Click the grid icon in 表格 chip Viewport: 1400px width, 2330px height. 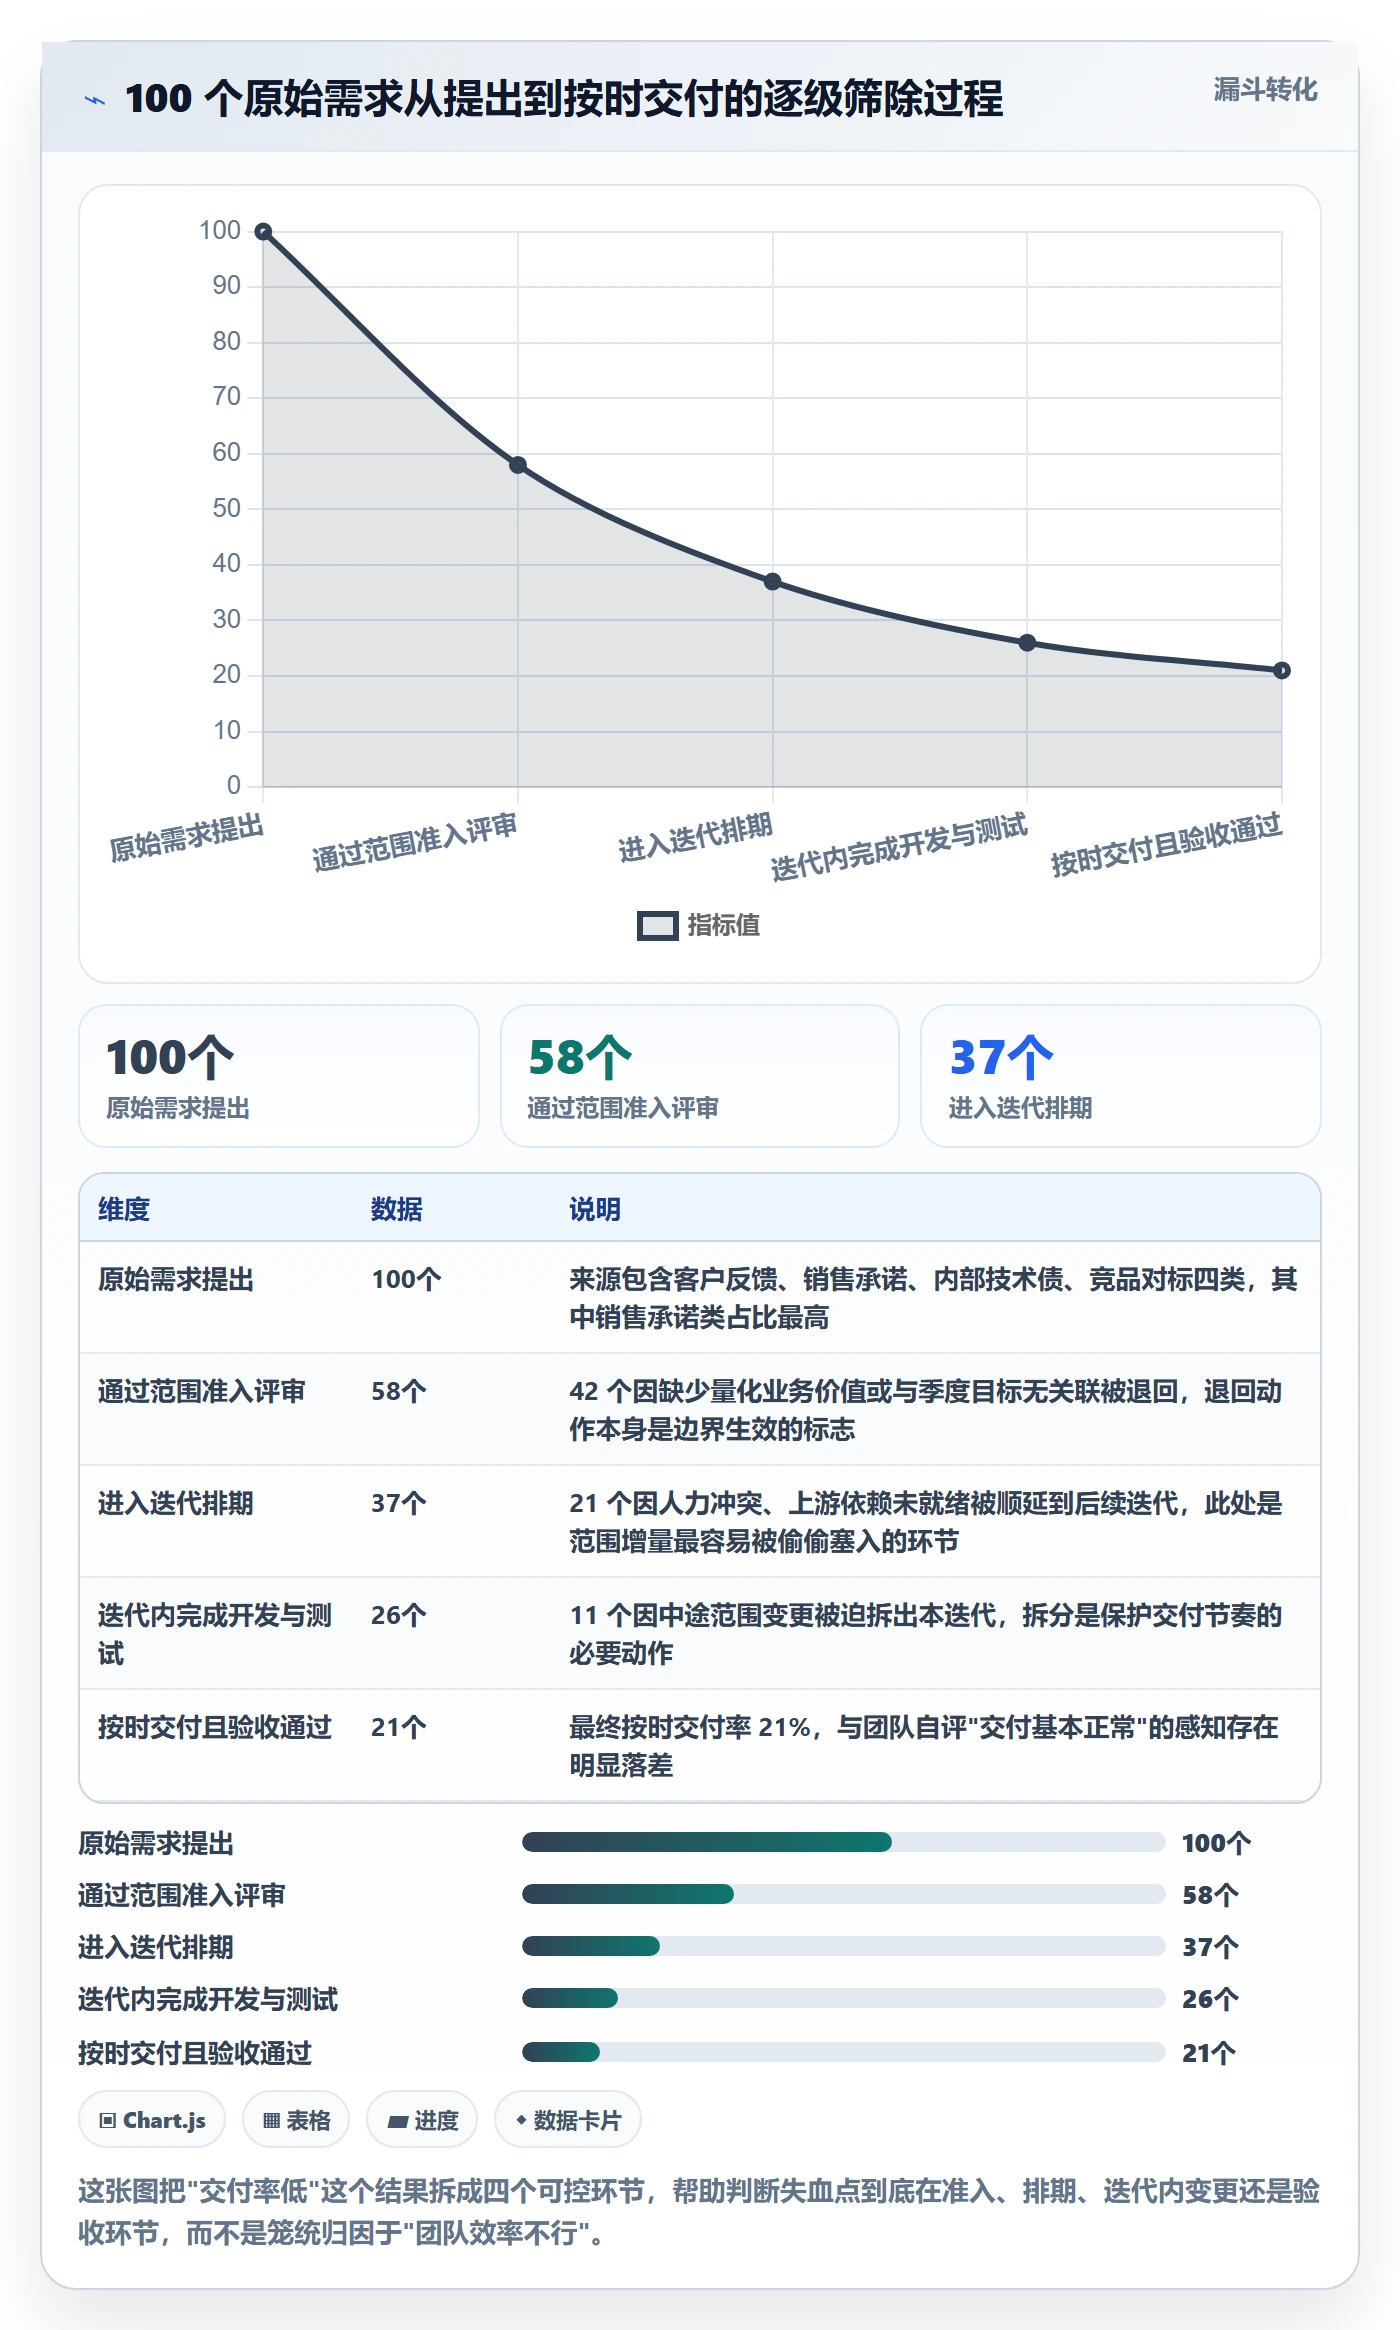click(271, 2121)
